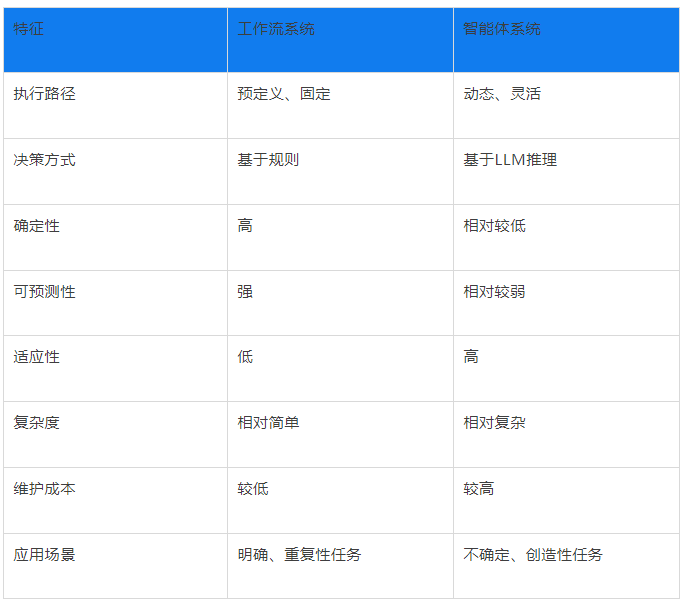Select 高 in the 确定性 row

point(340,238)
